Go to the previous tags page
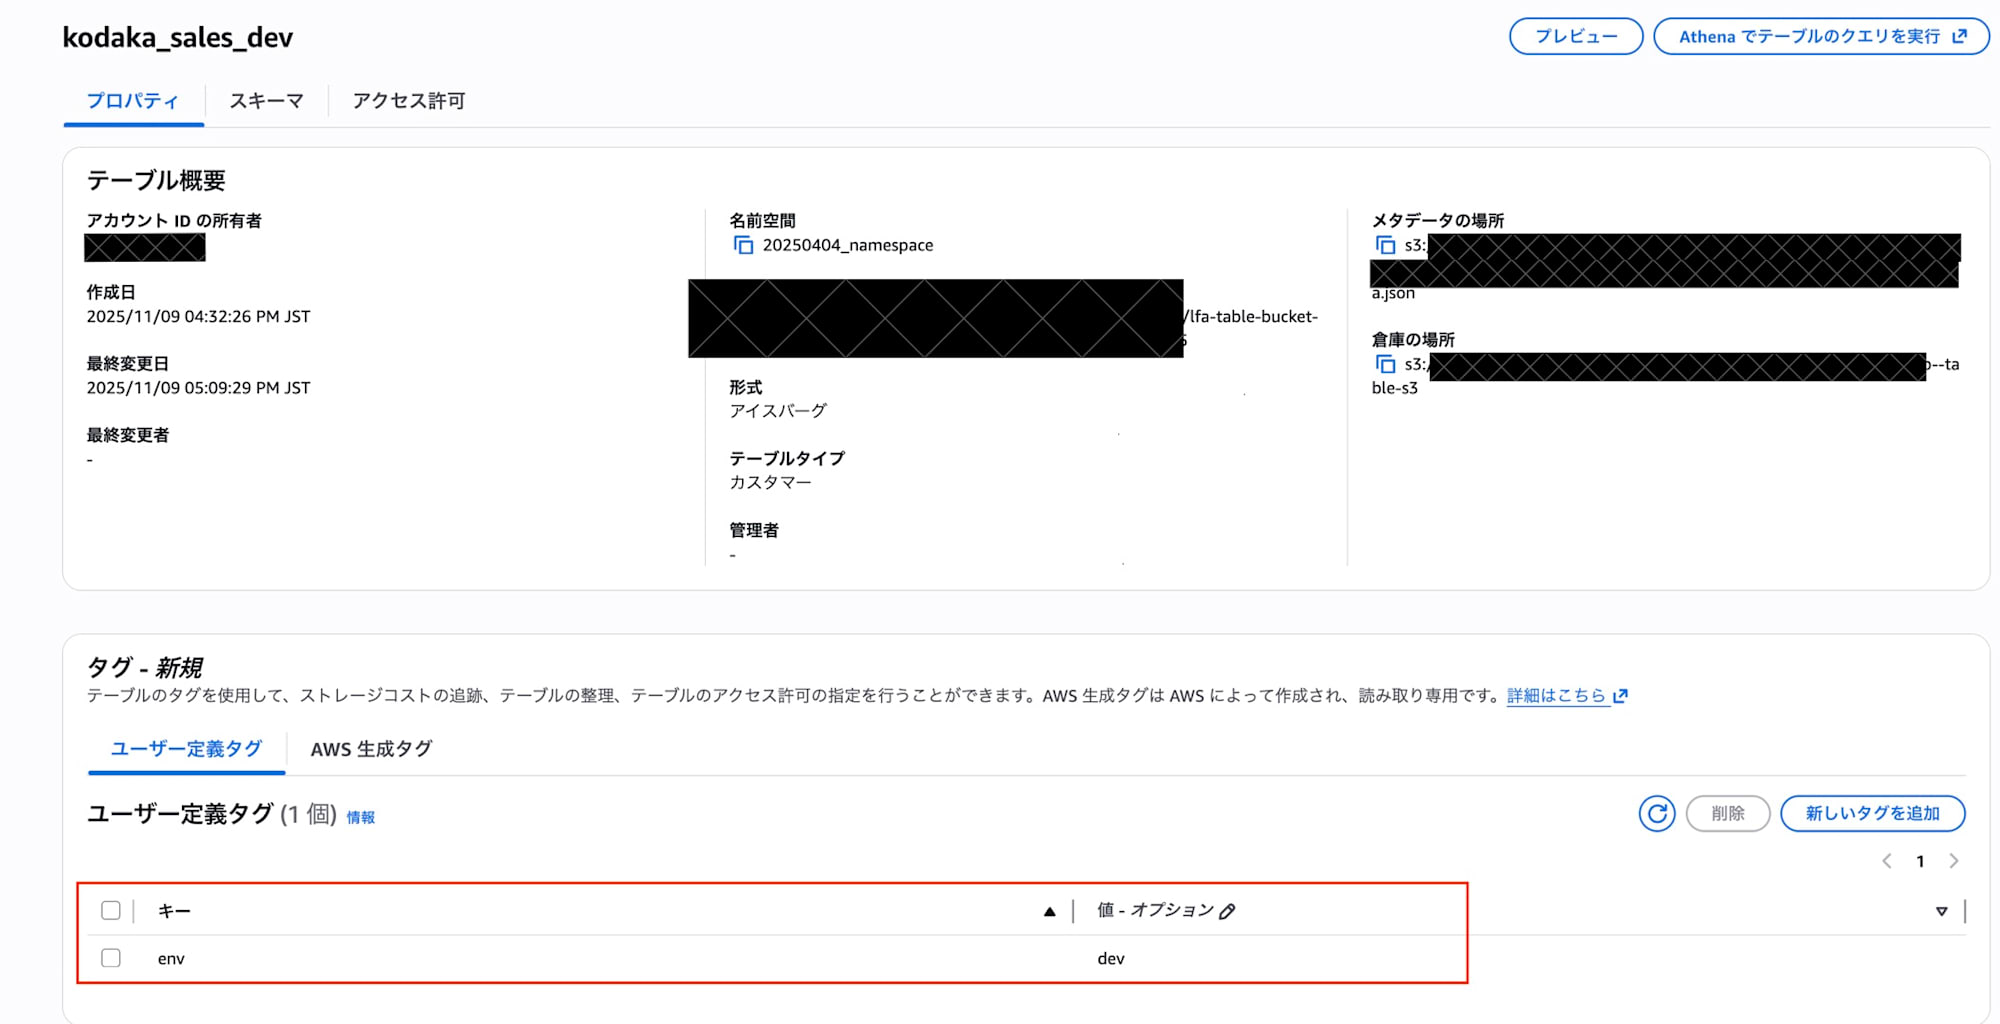 (1886, 861)
